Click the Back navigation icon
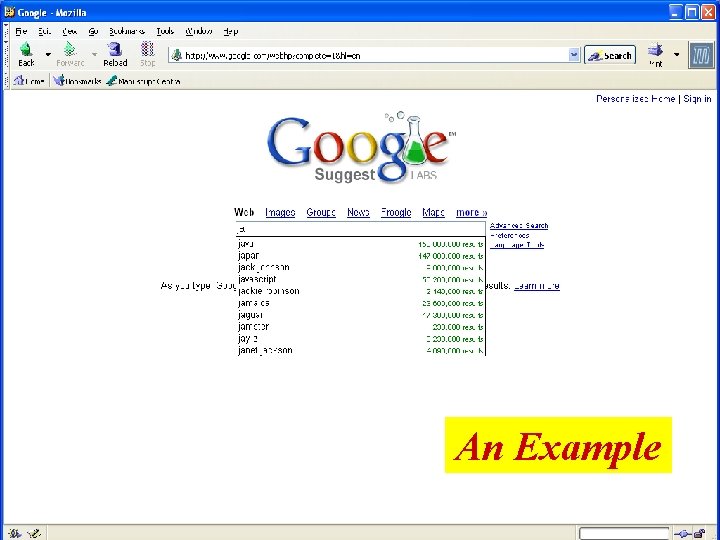Image resolution: width=720 pixels, height=540 pixels. coord(26,50)
